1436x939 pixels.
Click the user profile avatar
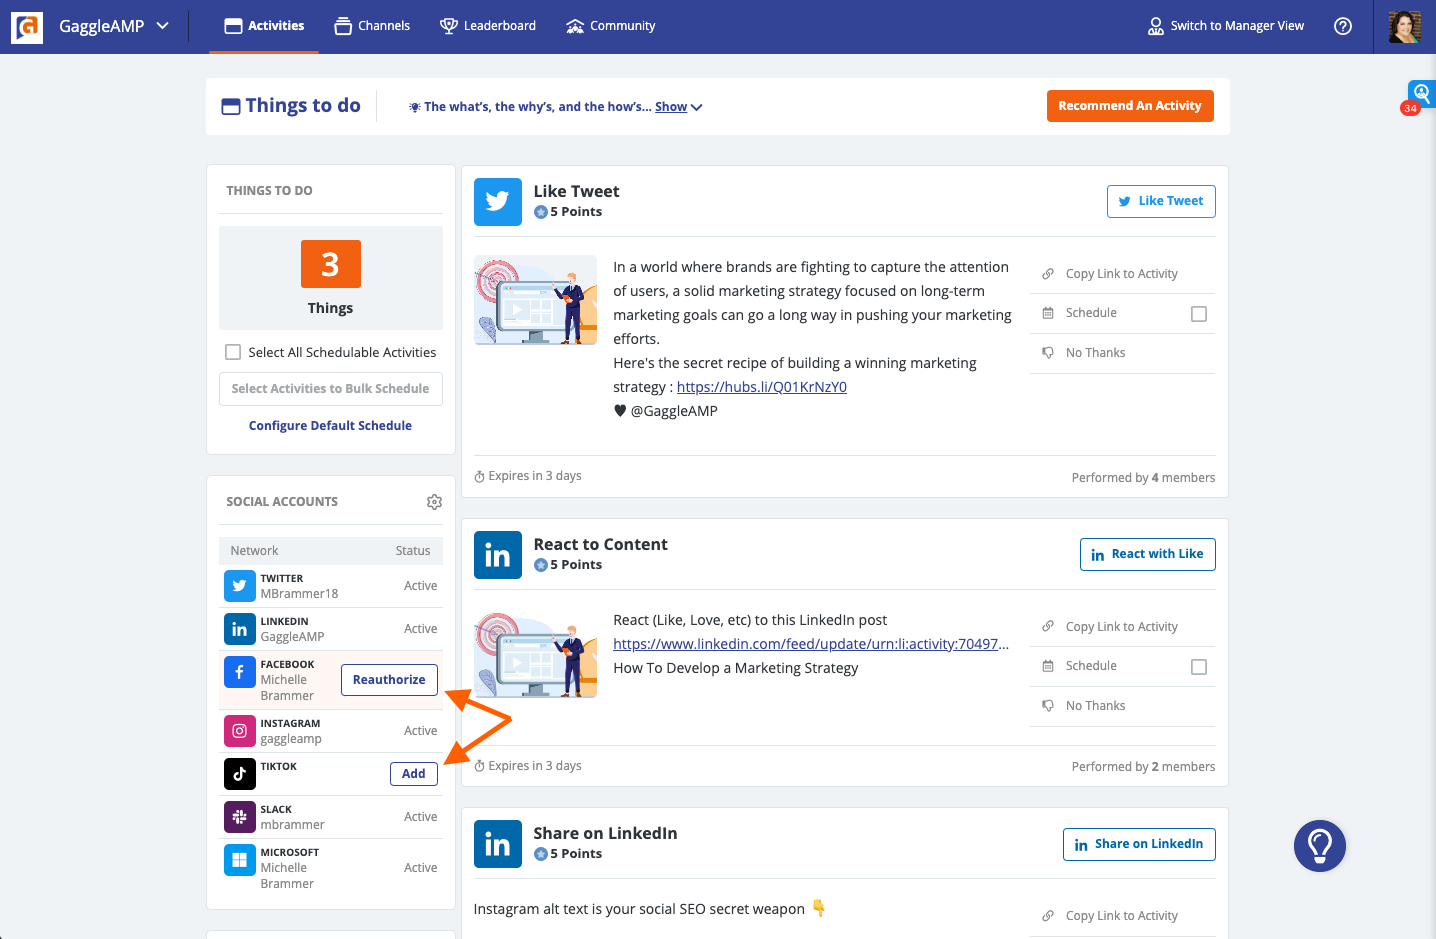pos(1405,27)
